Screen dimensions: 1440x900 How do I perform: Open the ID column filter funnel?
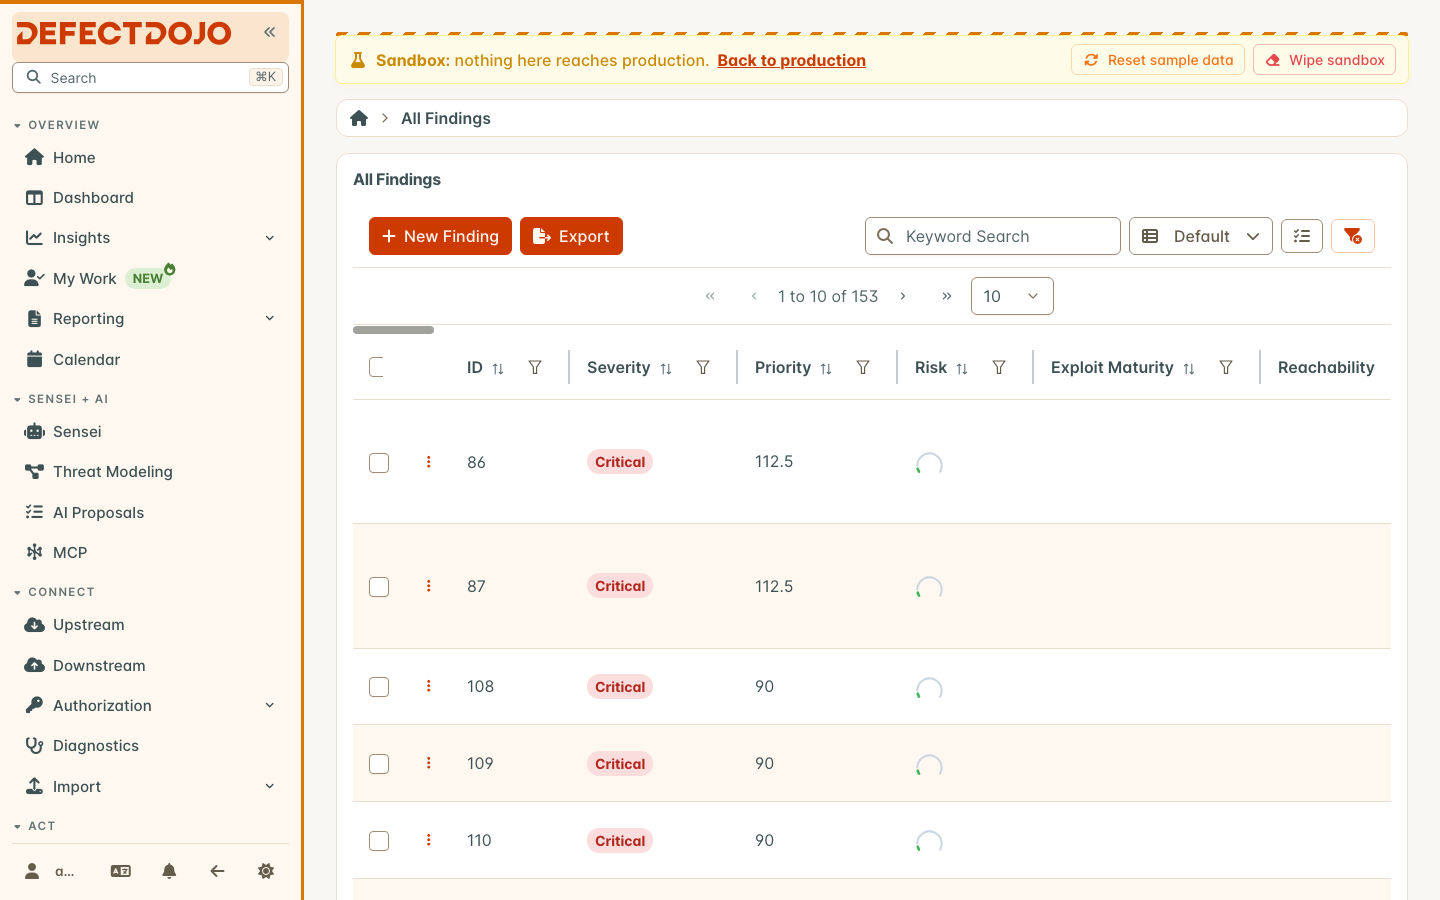tap(535, 368)
